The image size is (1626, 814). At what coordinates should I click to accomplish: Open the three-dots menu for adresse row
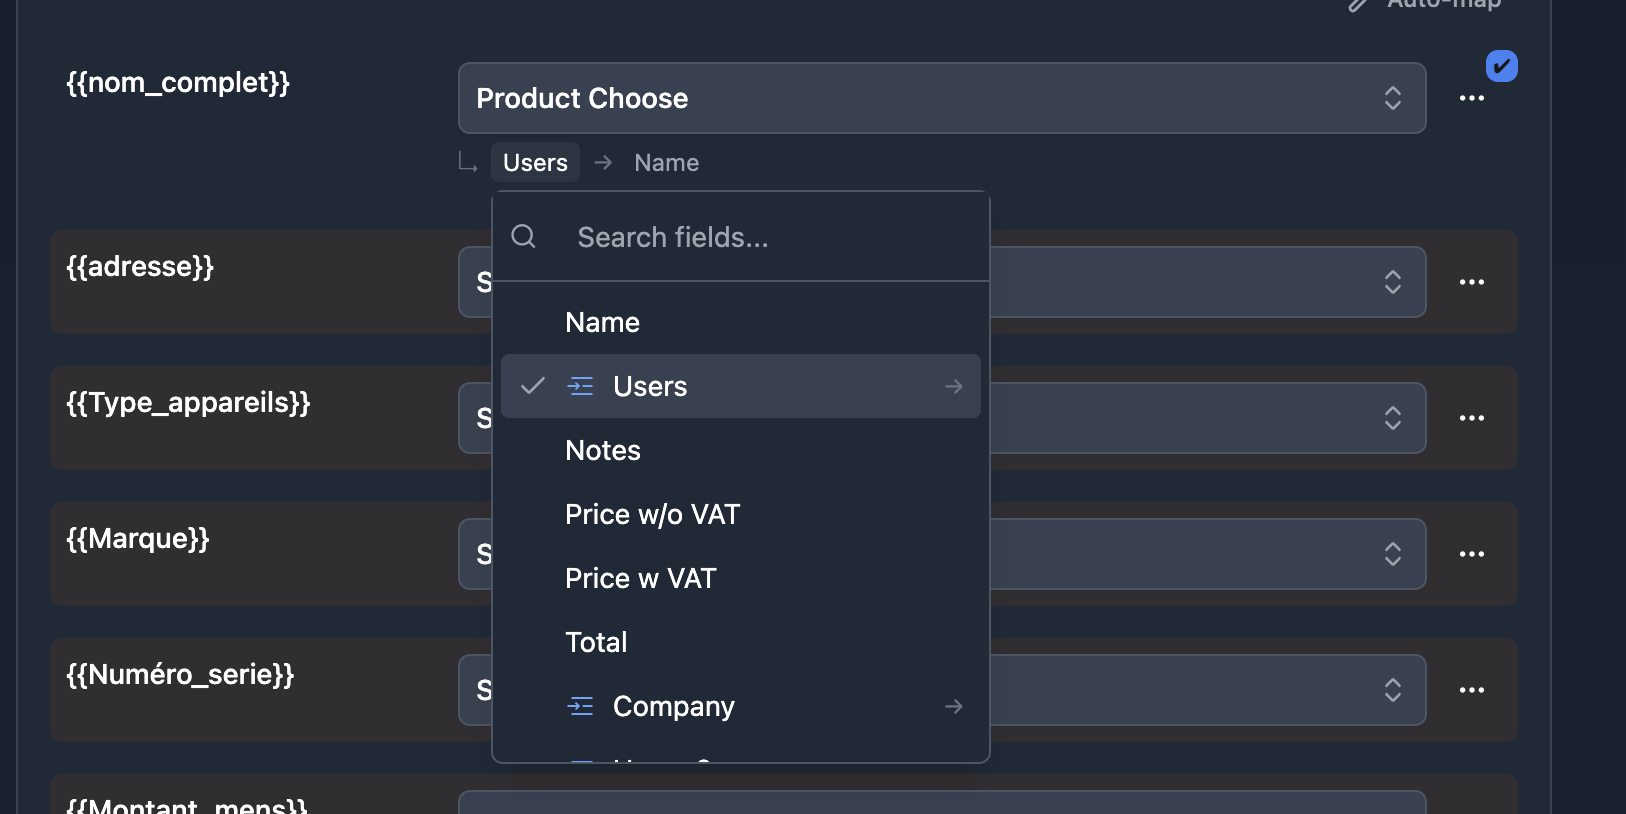pos(1471,282)
